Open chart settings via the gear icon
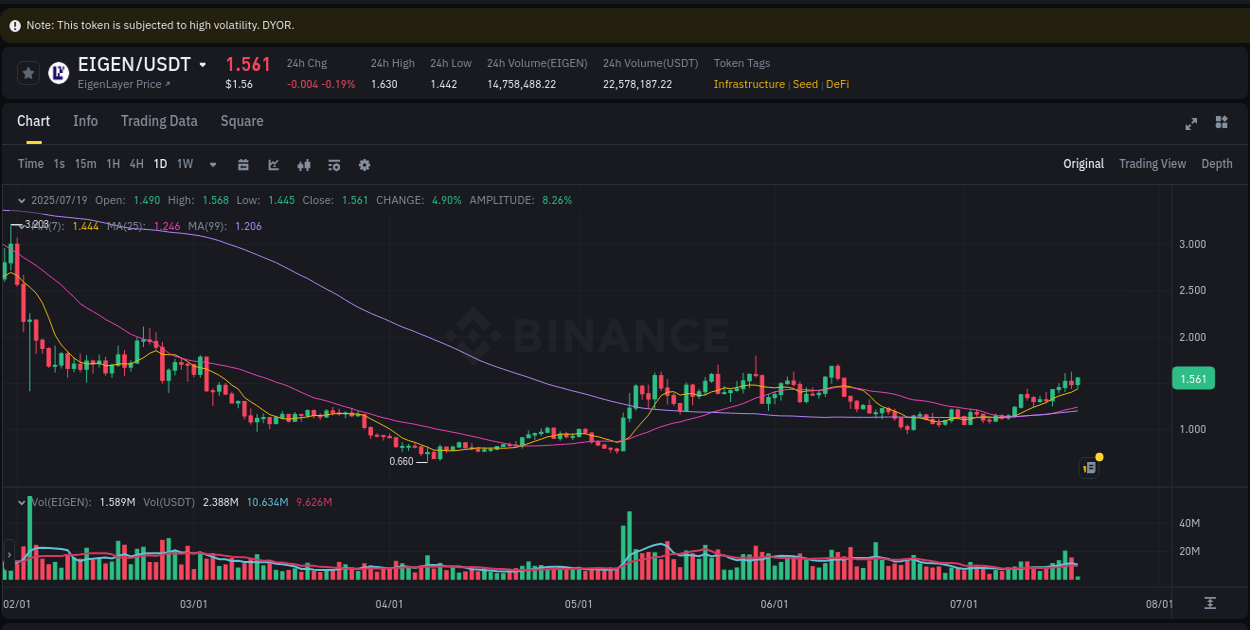Screen dimensions: 1250x630 click(x=364, y=164)
